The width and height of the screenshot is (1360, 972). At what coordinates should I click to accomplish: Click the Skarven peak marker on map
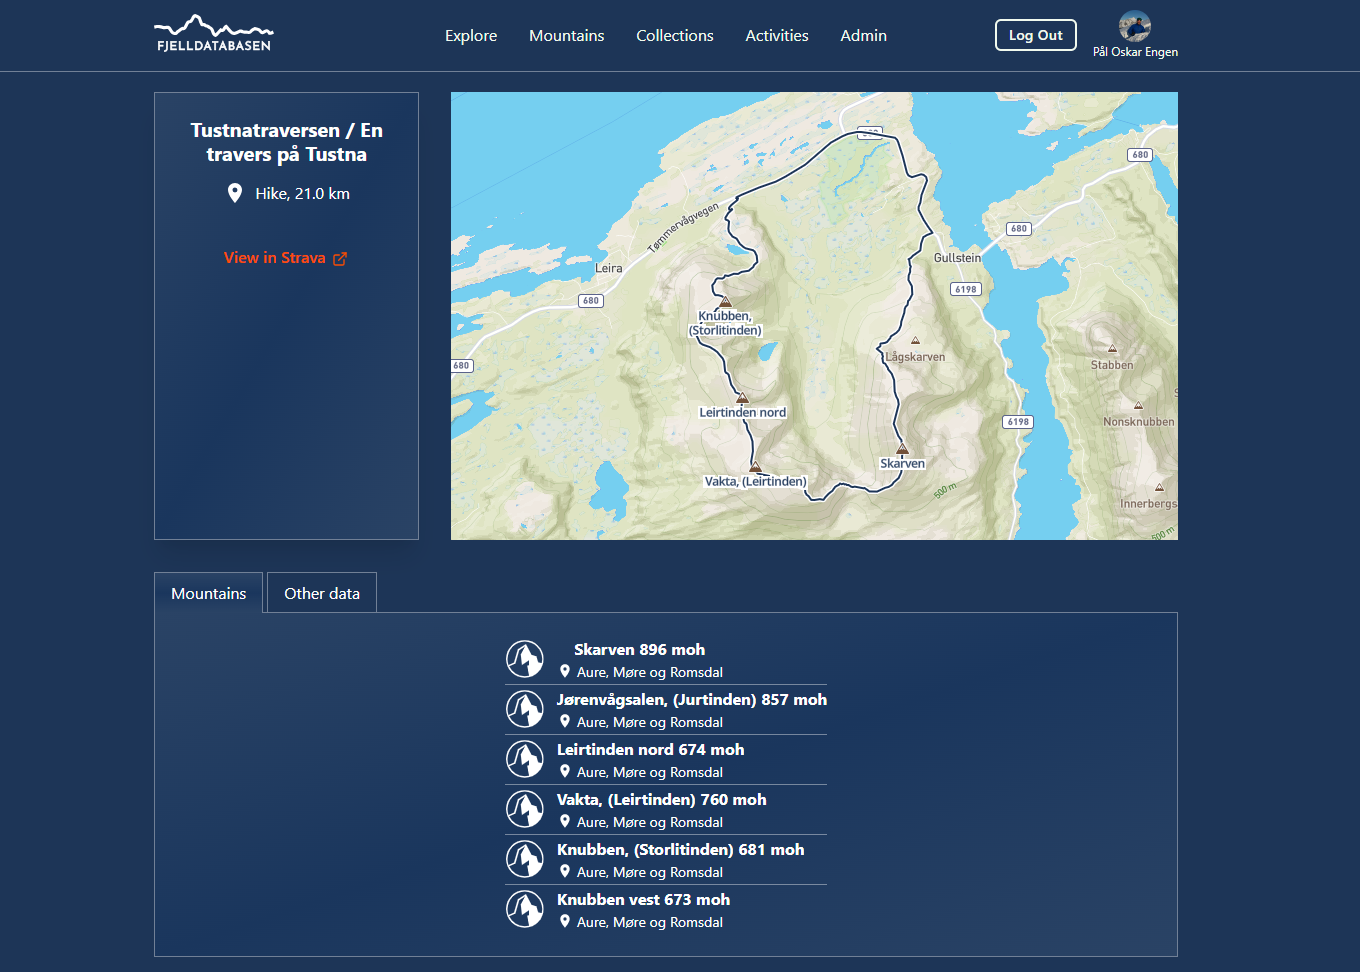click(x=902, y=449)
